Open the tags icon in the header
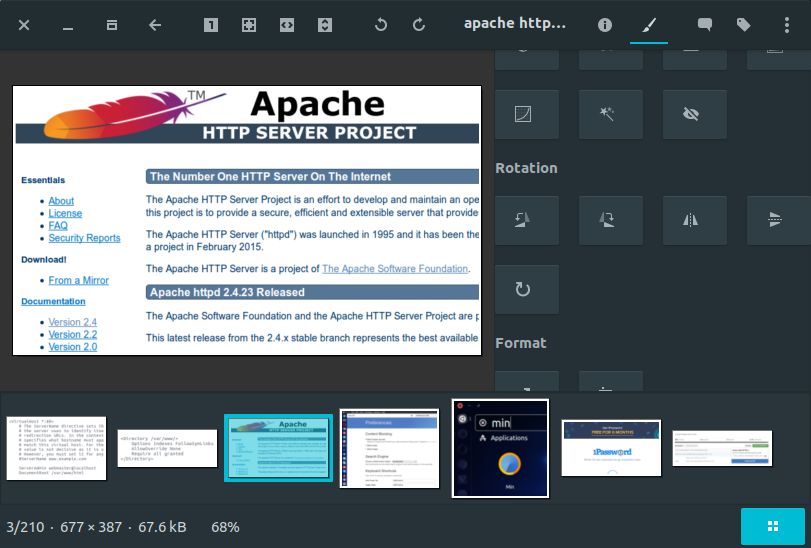Viewport: 811px width, 548px height. tap(743, 25)
